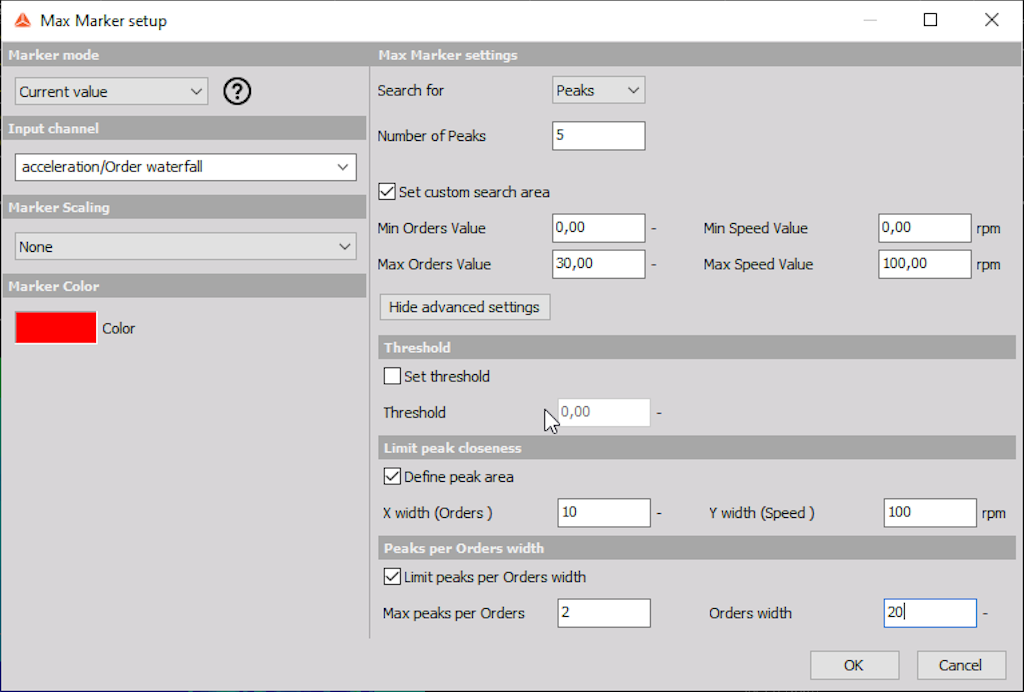Viewport: 1024px width, 692px height.
Task: Click the disabled Threshold value field
Action: (603, 413)
